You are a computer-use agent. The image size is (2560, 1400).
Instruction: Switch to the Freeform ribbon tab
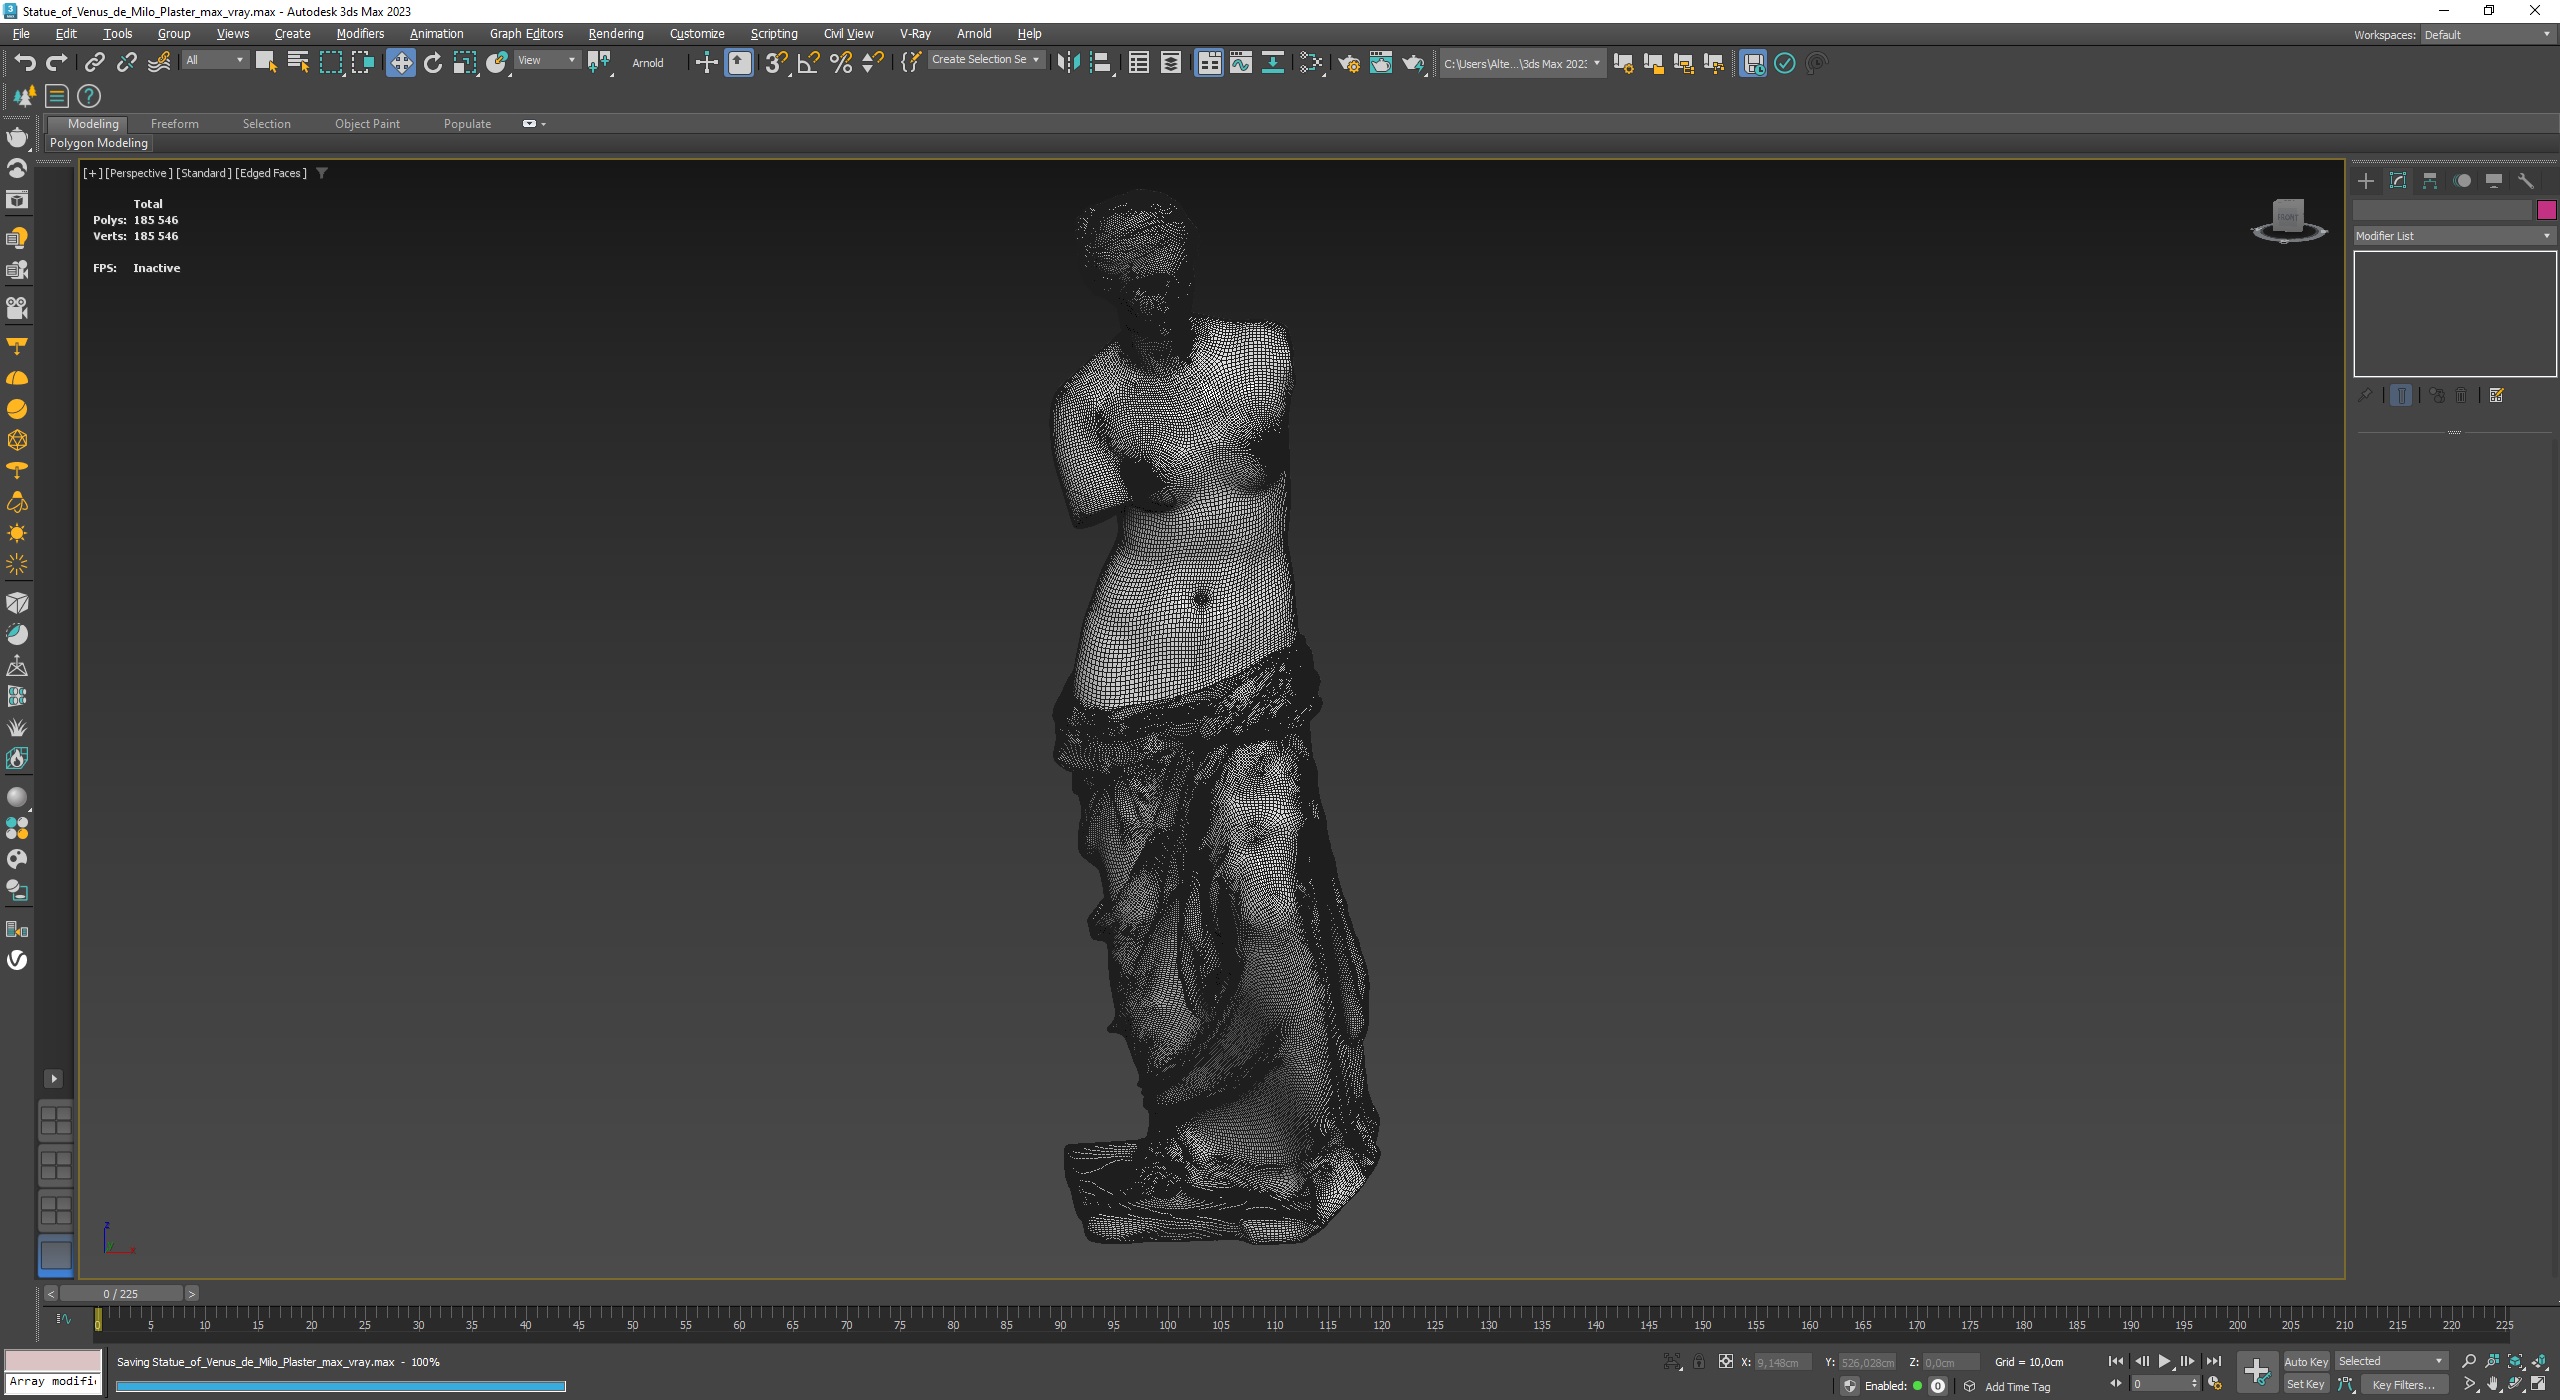[175, 124]
